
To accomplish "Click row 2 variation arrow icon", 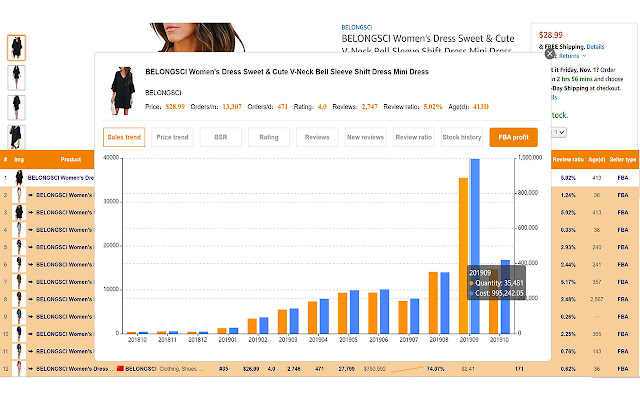I will point(30,195).
